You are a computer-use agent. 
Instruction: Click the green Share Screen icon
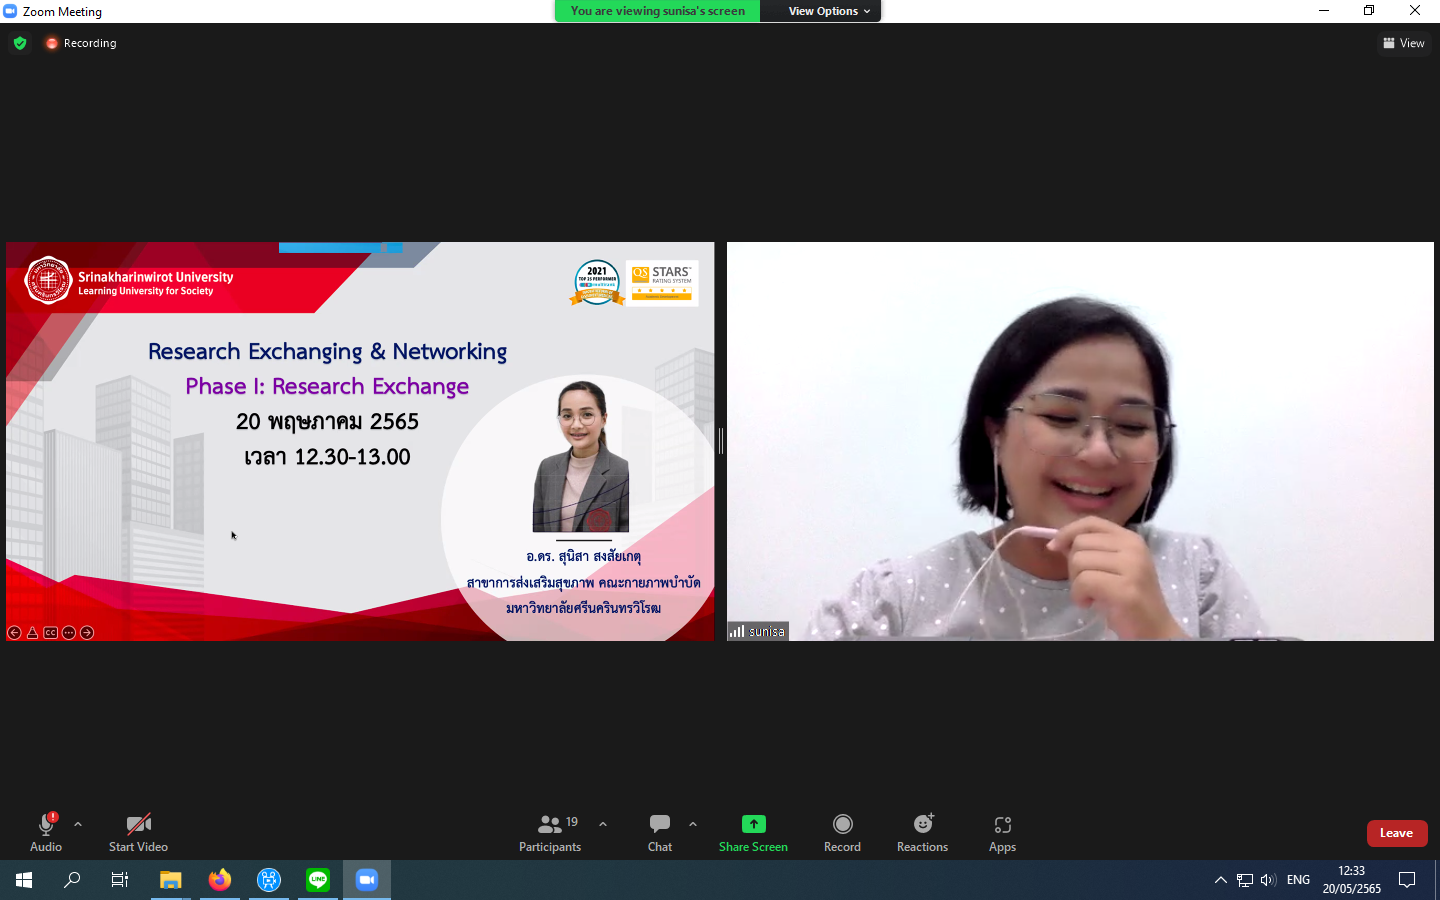753,825
